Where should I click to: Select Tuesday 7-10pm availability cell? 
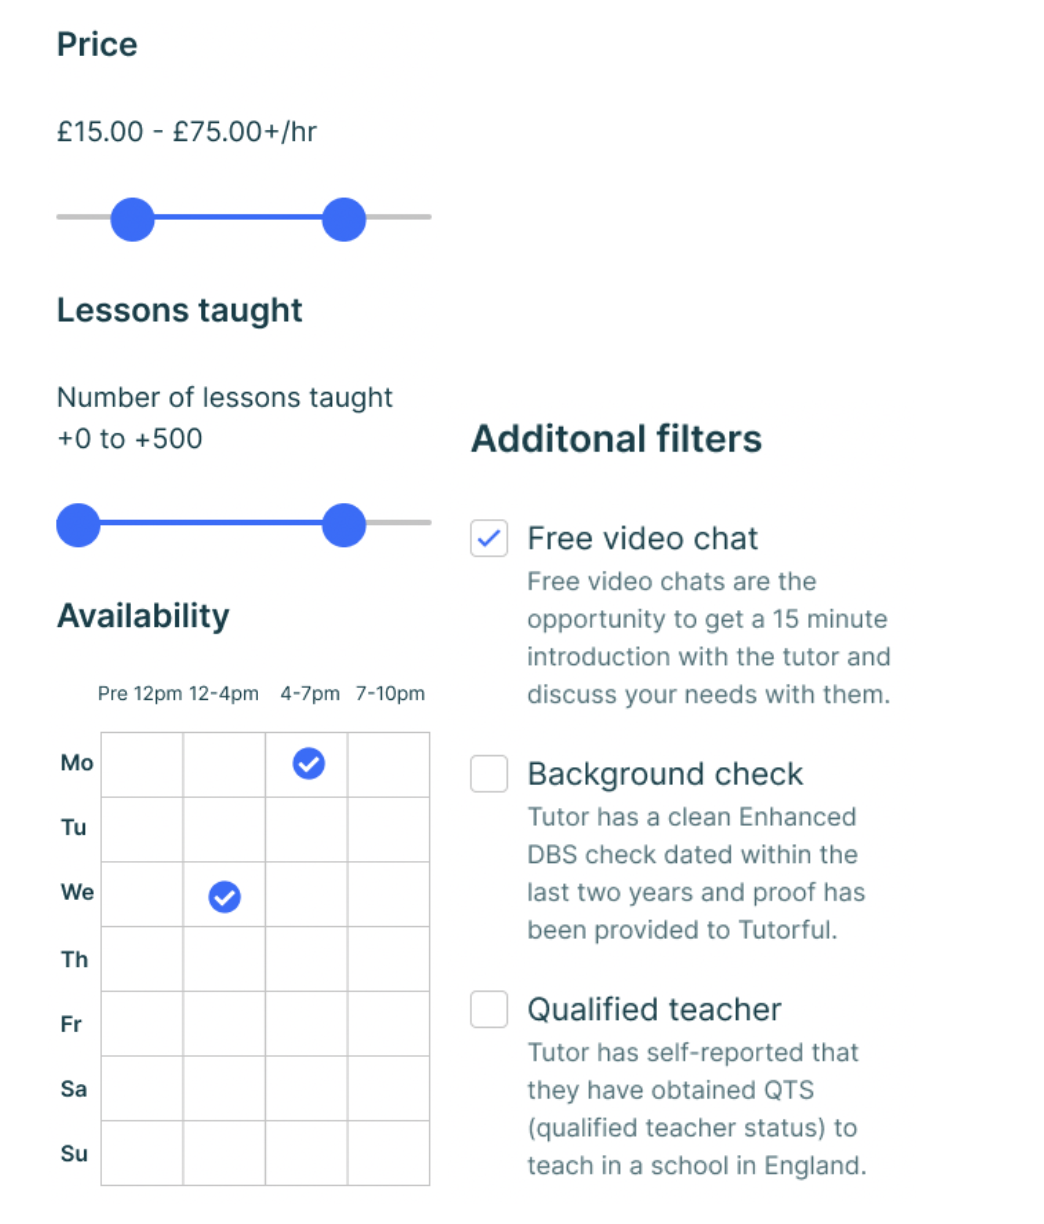(389, 829)
